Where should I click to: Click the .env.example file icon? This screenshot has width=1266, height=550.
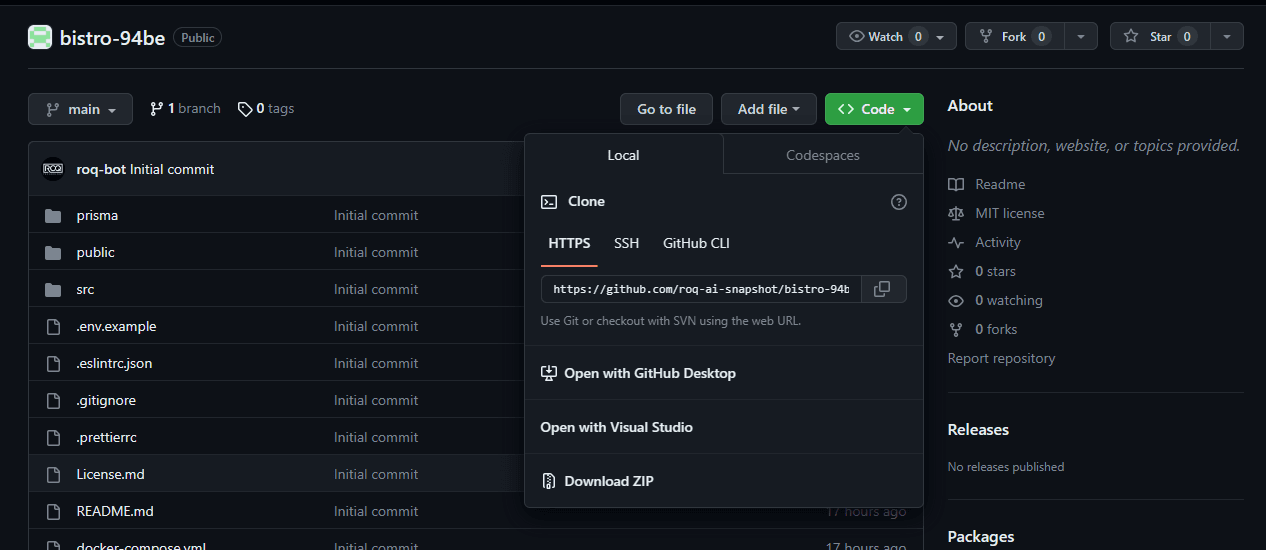[x=53, y=326]
